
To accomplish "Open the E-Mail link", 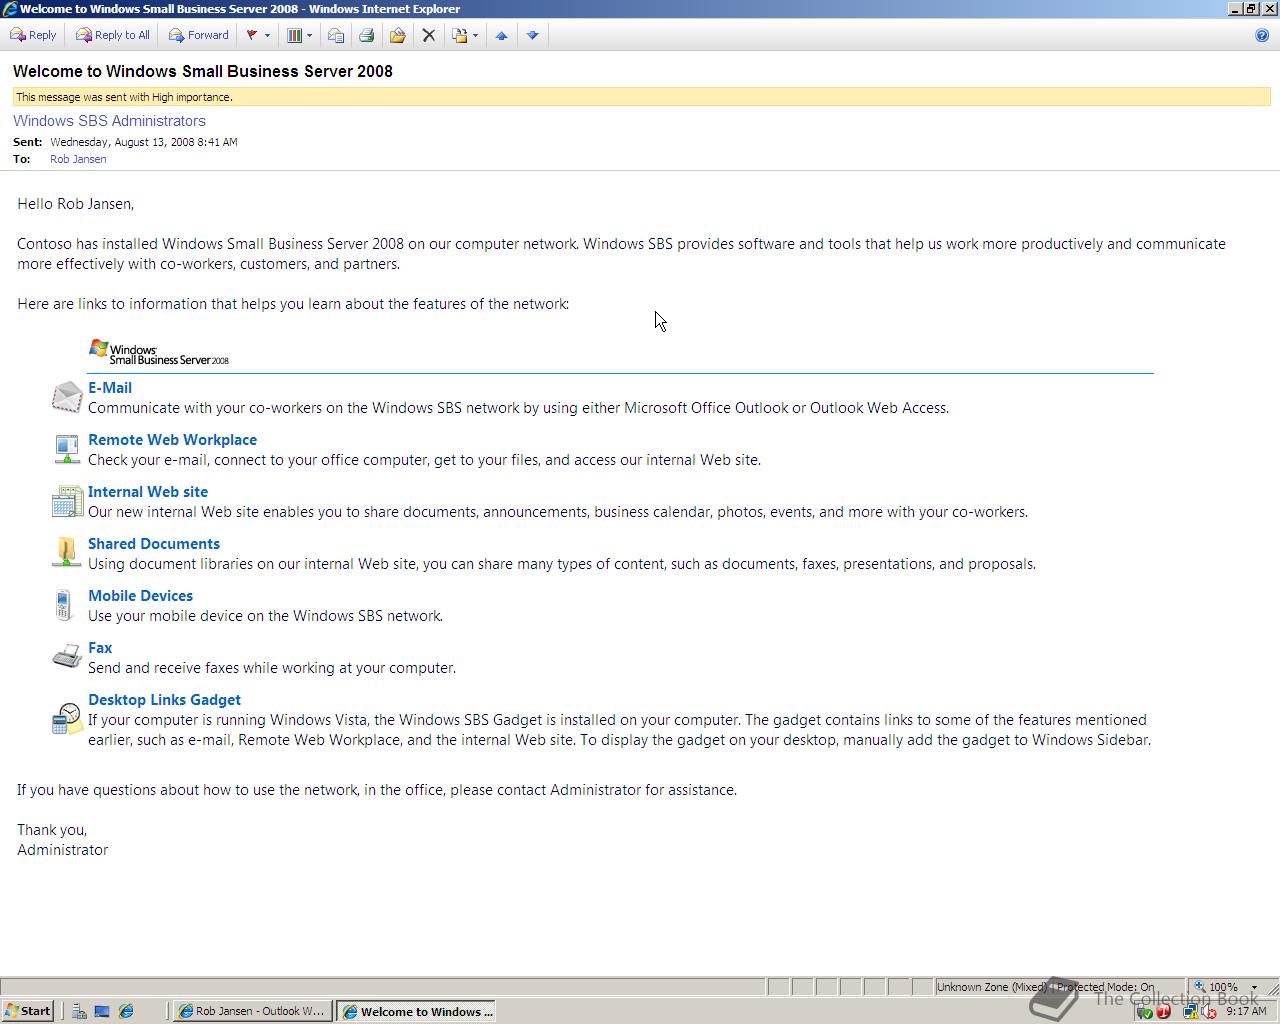I will click(110, 388).
